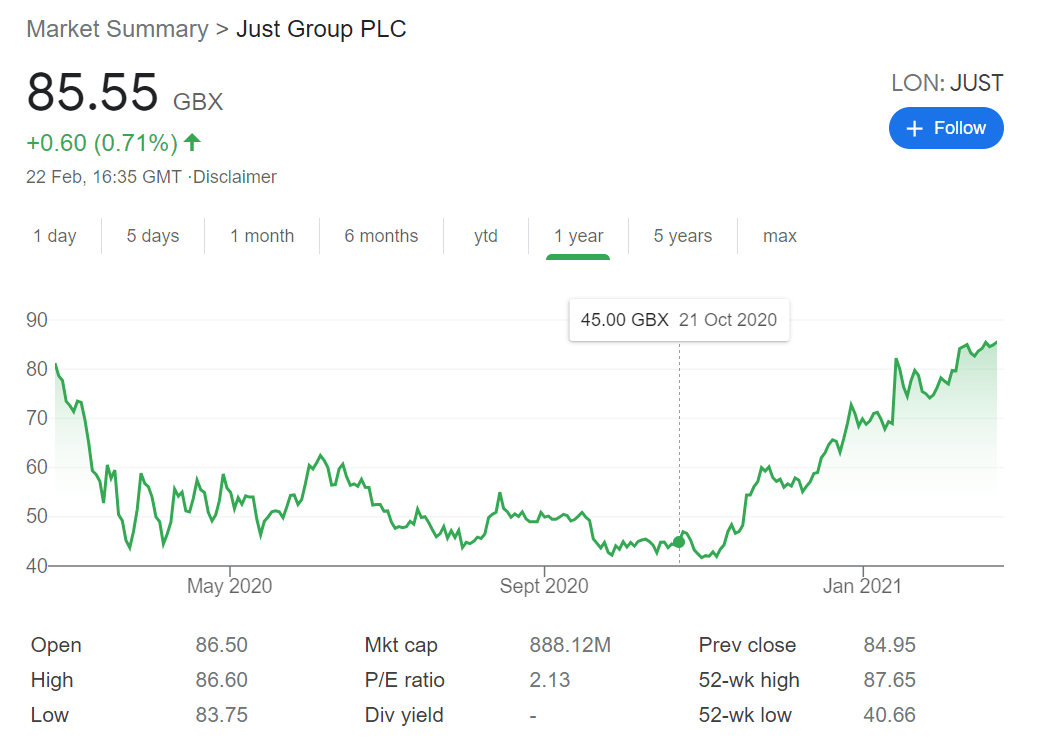Switch to the 5 years chart view
The height and width of the screenshot is (751, 1054).
(682, 236)
